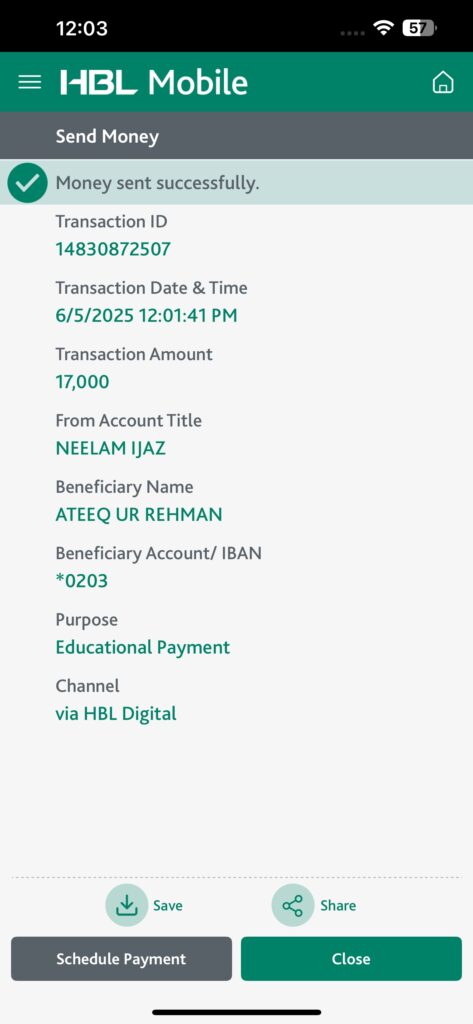473x1024 pixels.
Task: Tap the Wi-Fi status icon
Action: click(383, 28)
